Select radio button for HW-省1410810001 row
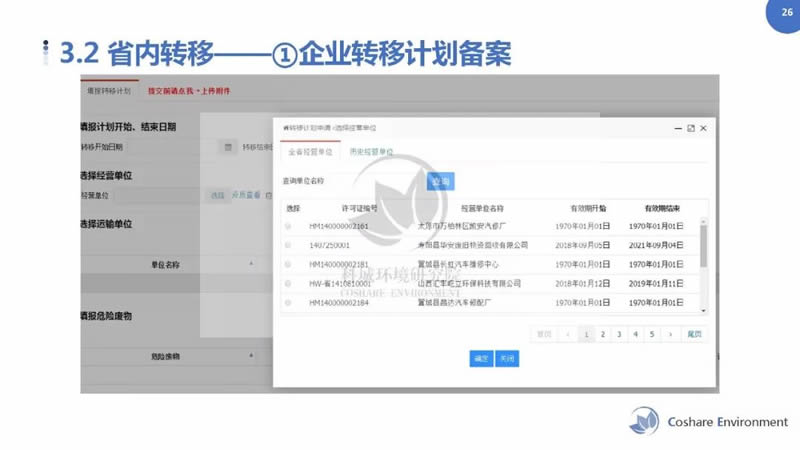 (x=289, y=283)
